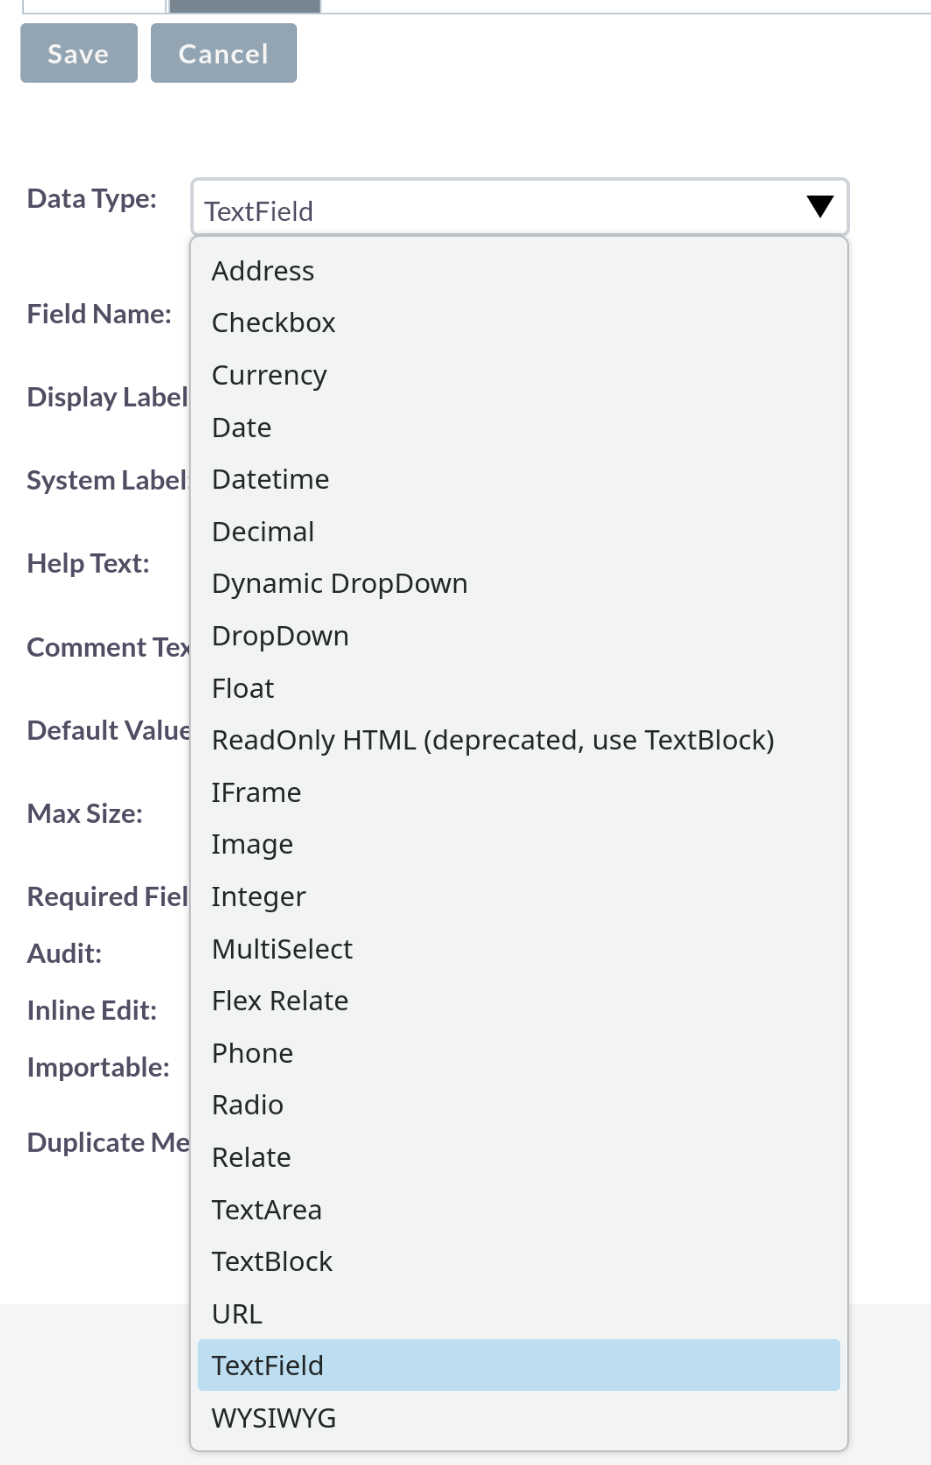Click the Cancel button
Image resolution: width=931 pixels, height=1465 pixels.
[223, 53]
